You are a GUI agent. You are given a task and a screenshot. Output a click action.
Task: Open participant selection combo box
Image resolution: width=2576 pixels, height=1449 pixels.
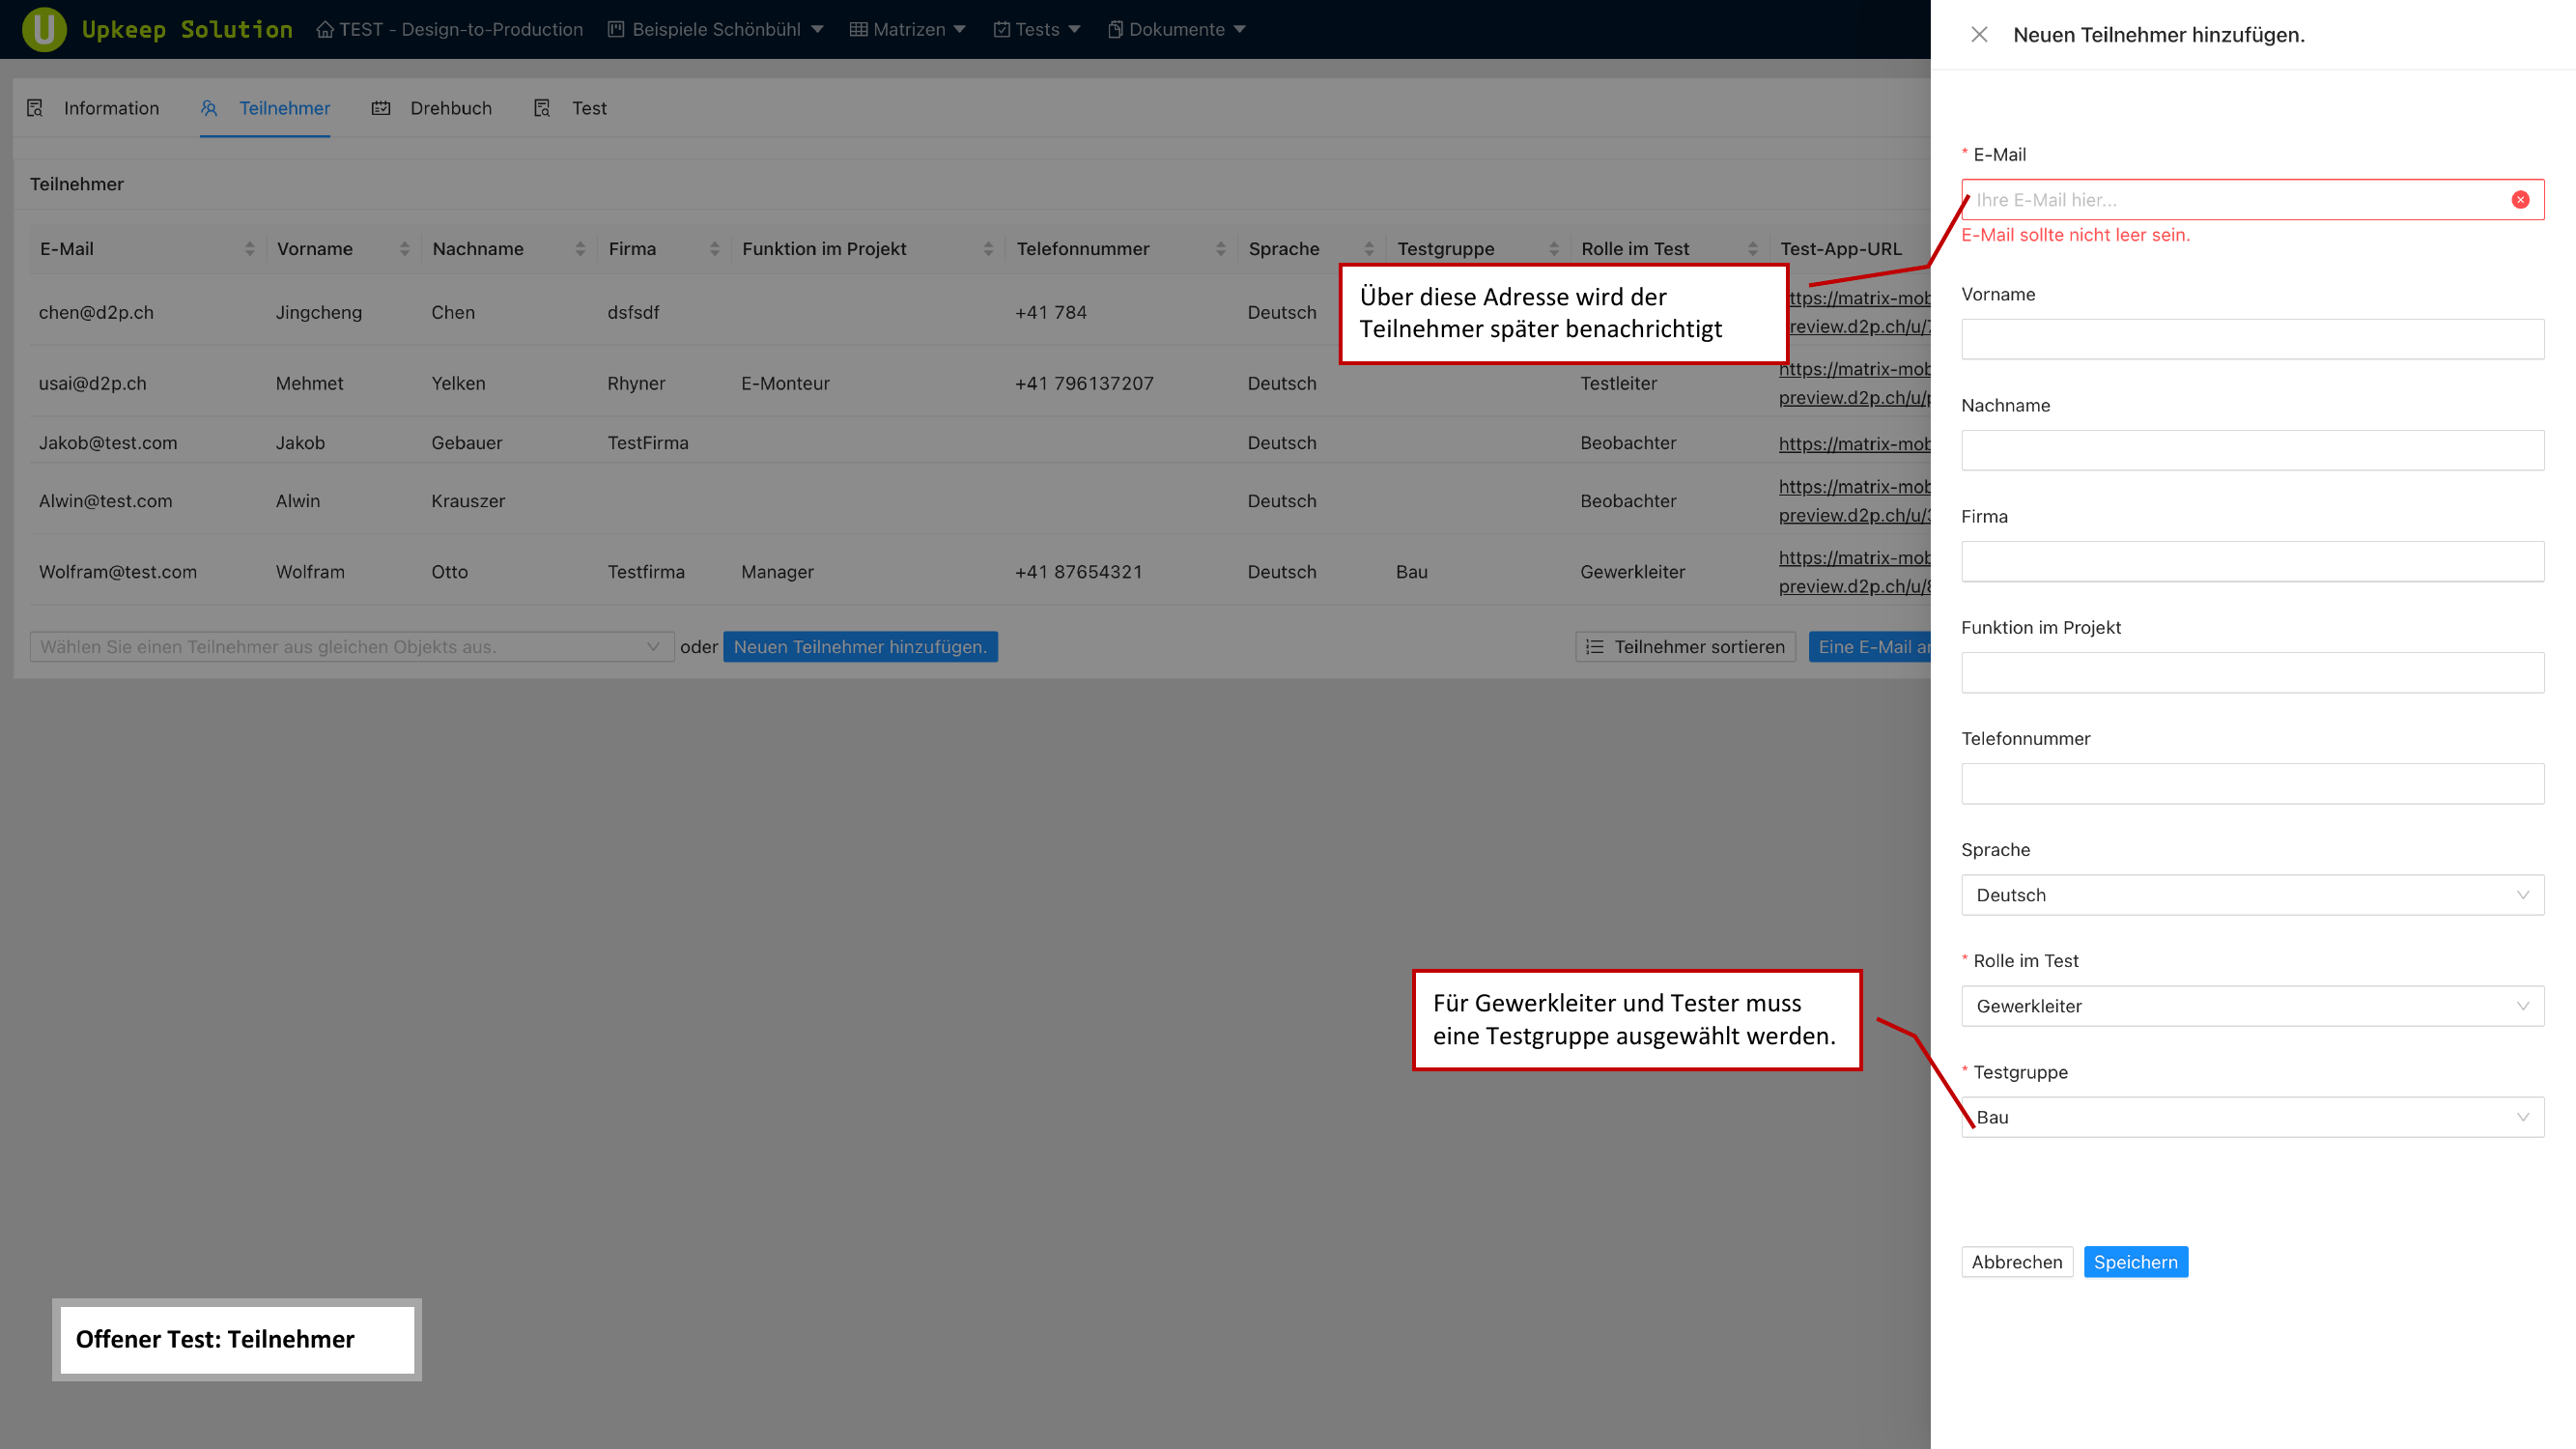tap(350, 647)
